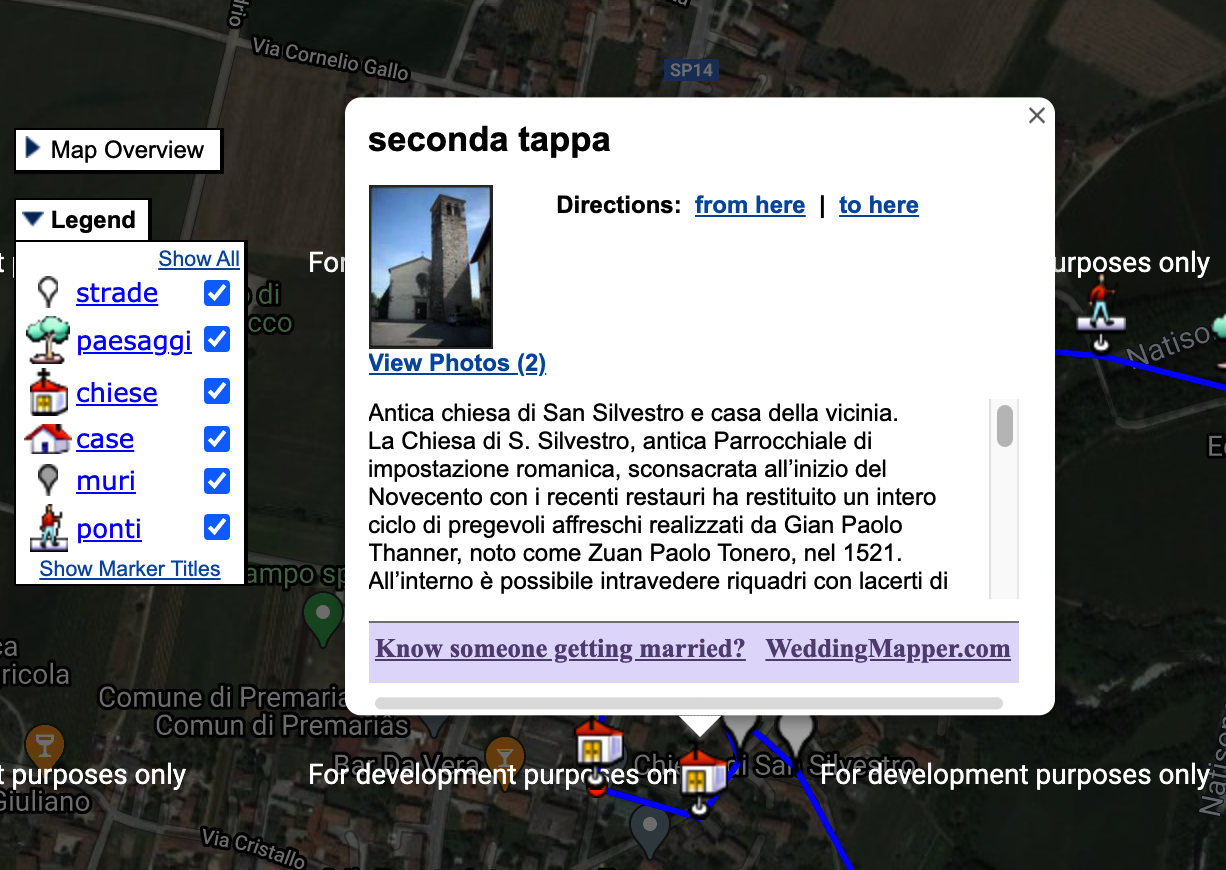This screenshot has height=870, width=1226.
Task: Click the description's vertical scrollbar thumb
Action: [1005, 426]
